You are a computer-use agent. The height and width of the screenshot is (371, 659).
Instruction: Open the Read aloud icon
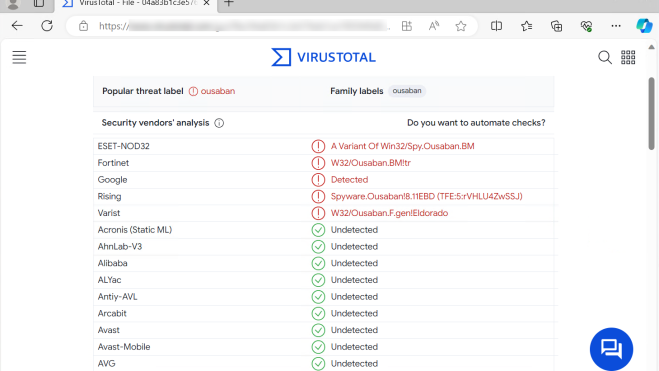[434, 26]
